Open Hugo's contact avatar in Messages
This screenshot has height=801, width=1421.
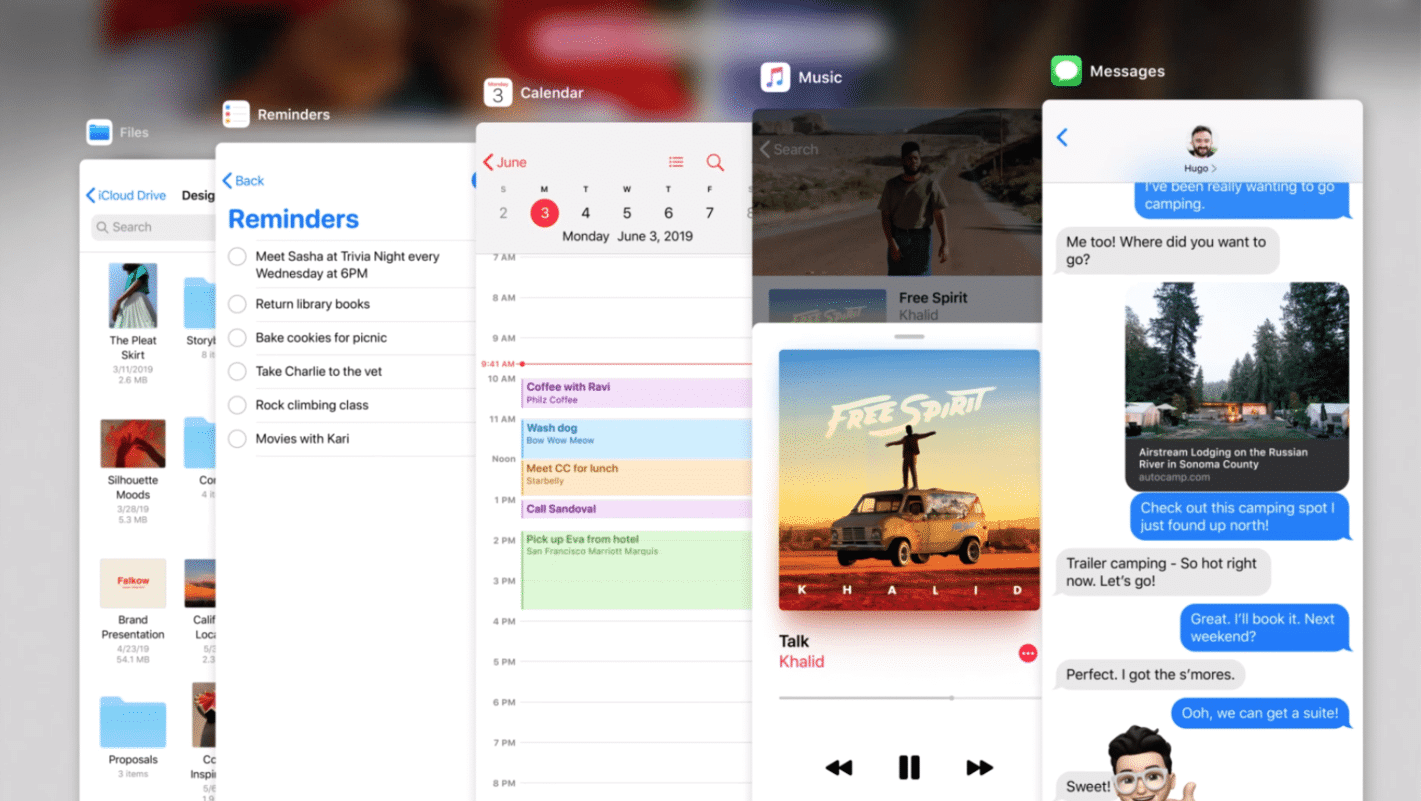click(1201, 142)
